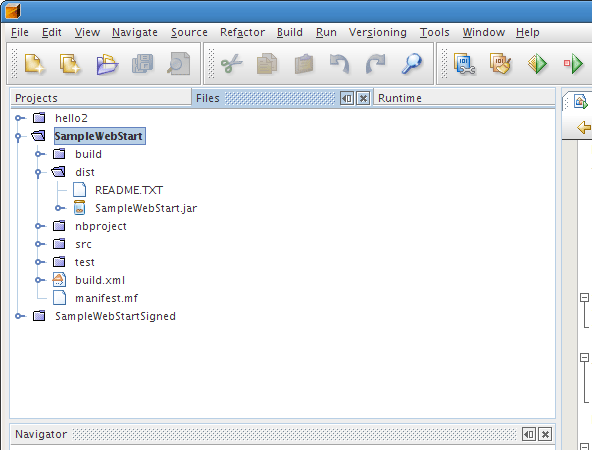
Task: Expand the SampleWebStart.jar archive node
Action: [x=59, y=208]
